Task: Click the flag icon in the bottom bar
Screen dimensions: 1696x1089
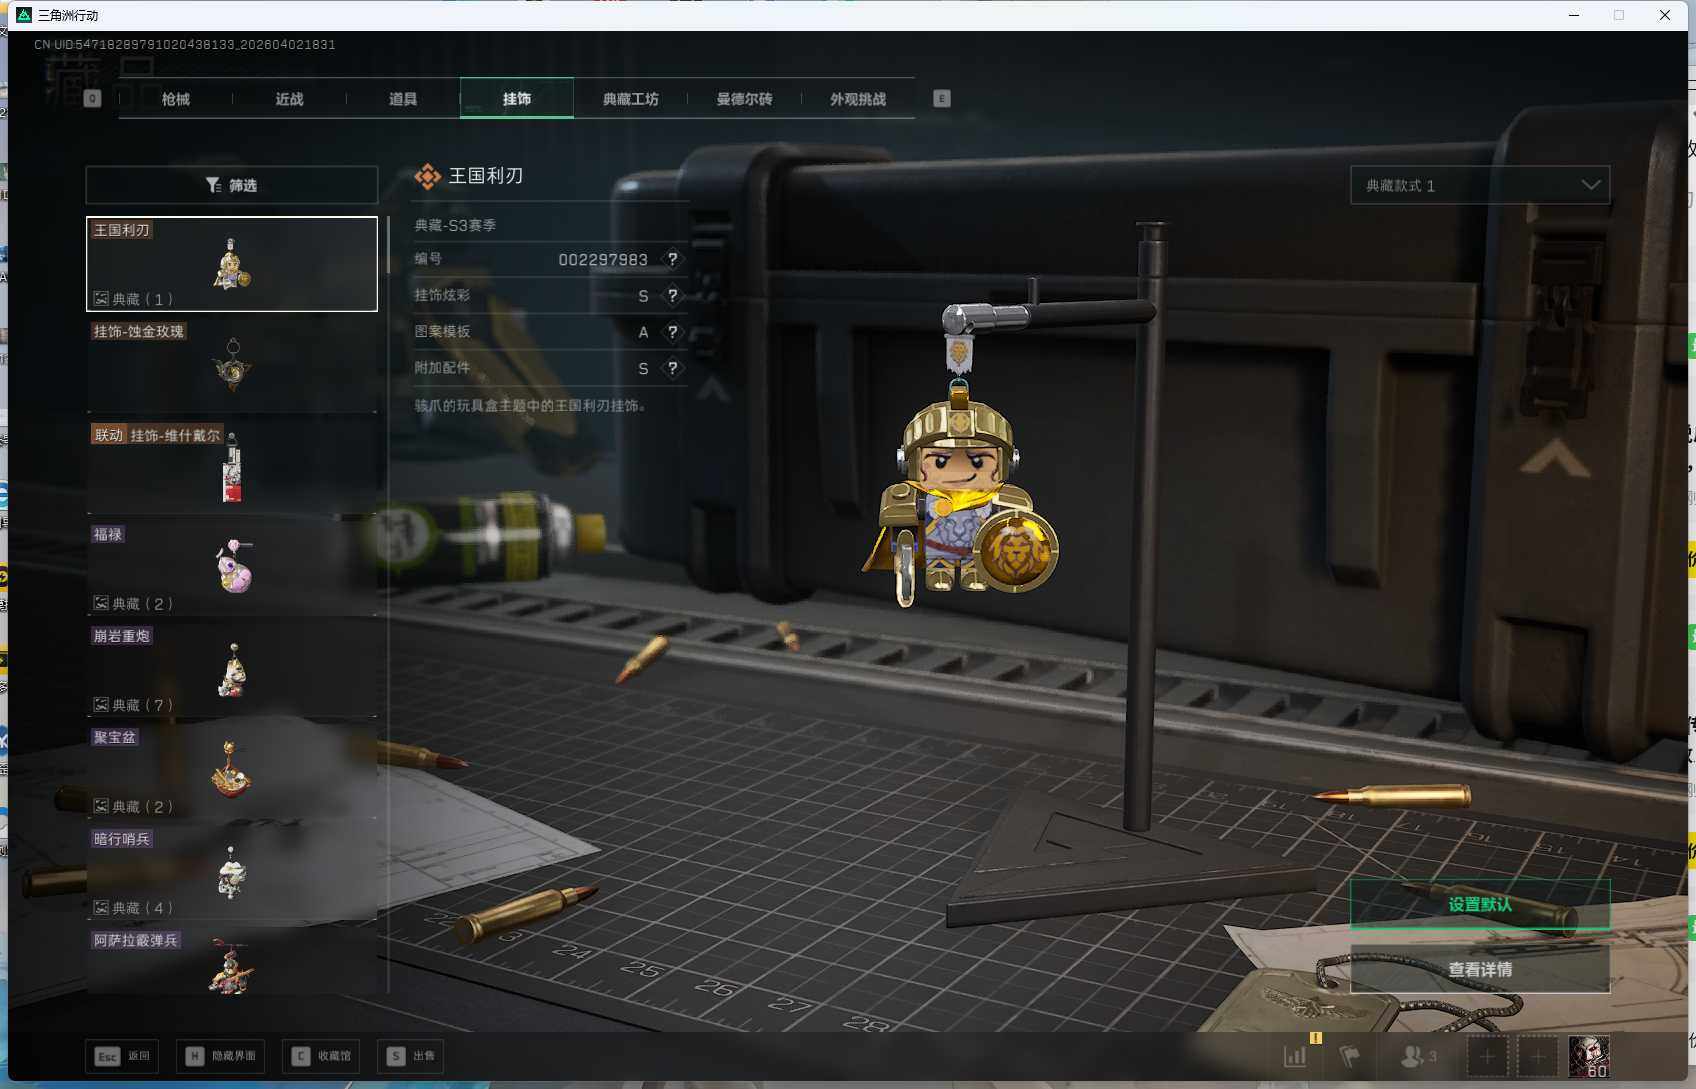Action: pos(1350,1056)
